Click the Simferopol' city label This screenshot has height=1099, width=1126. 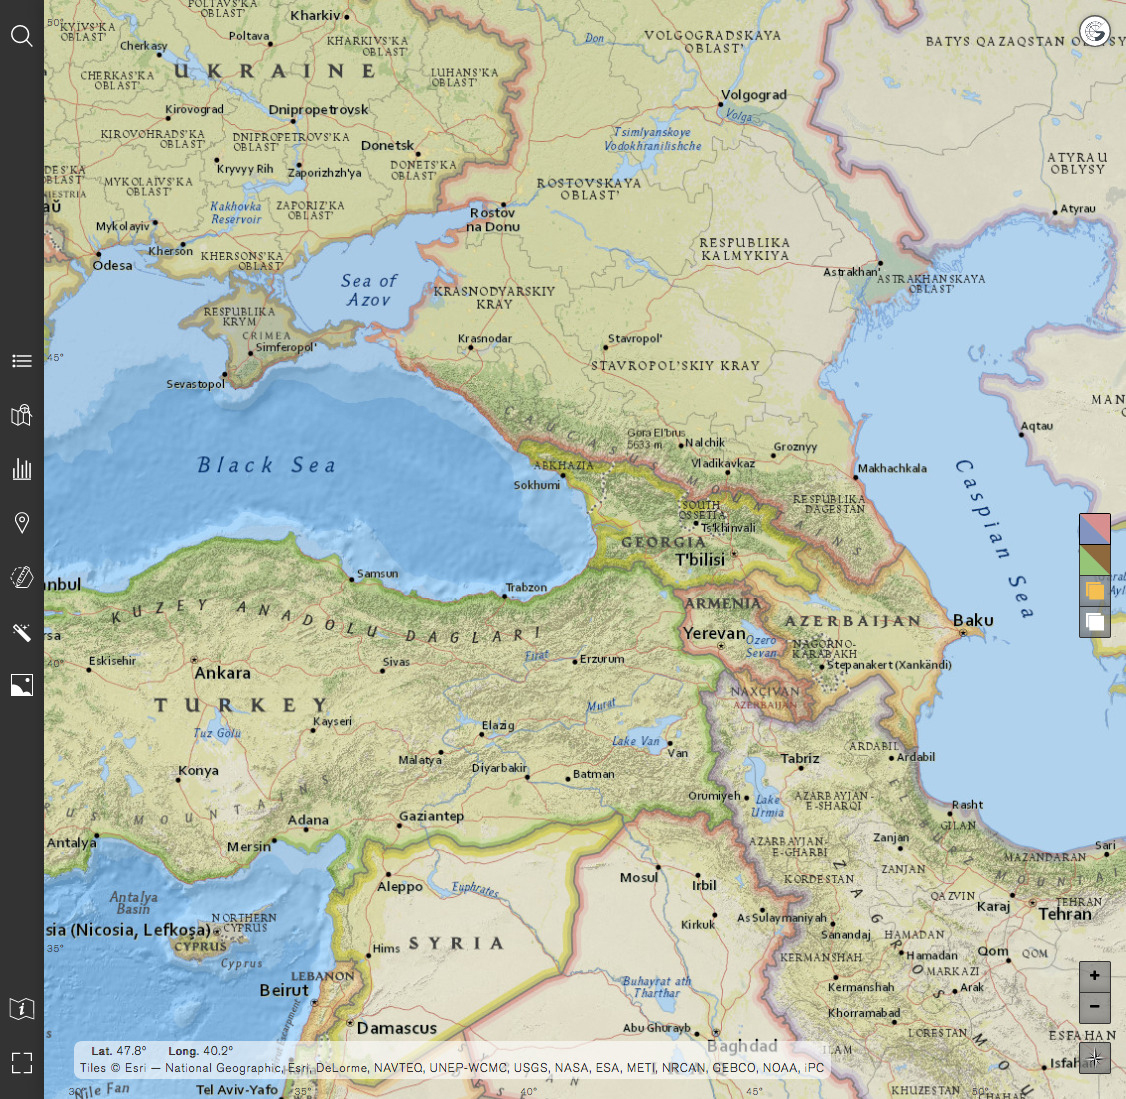286,348
